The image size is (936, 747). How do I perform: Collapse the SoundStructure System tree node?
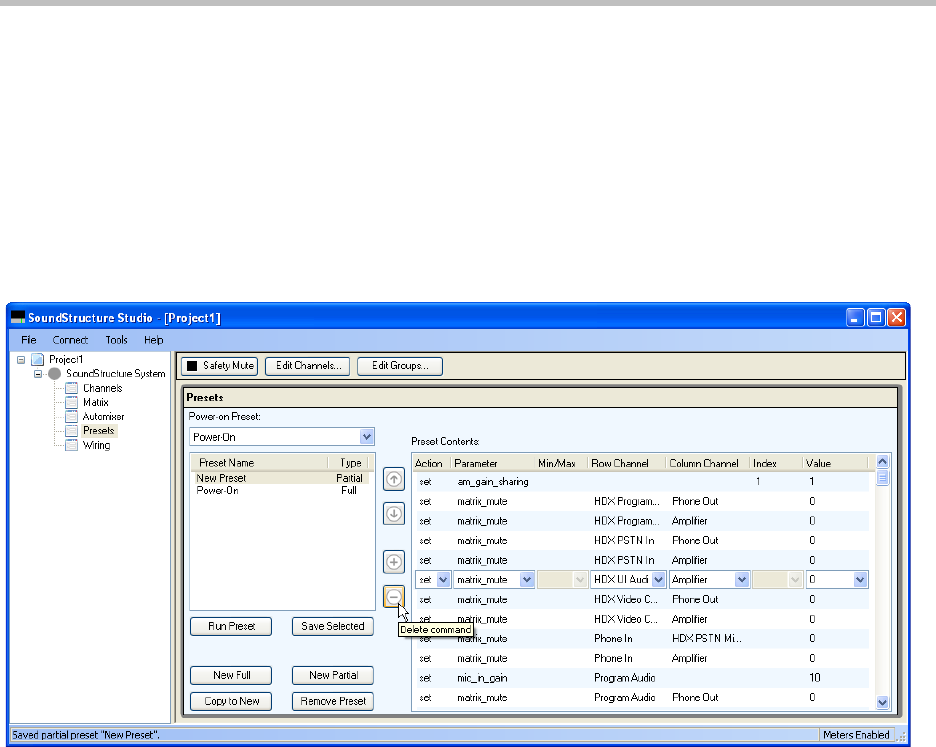coord(38,373)
